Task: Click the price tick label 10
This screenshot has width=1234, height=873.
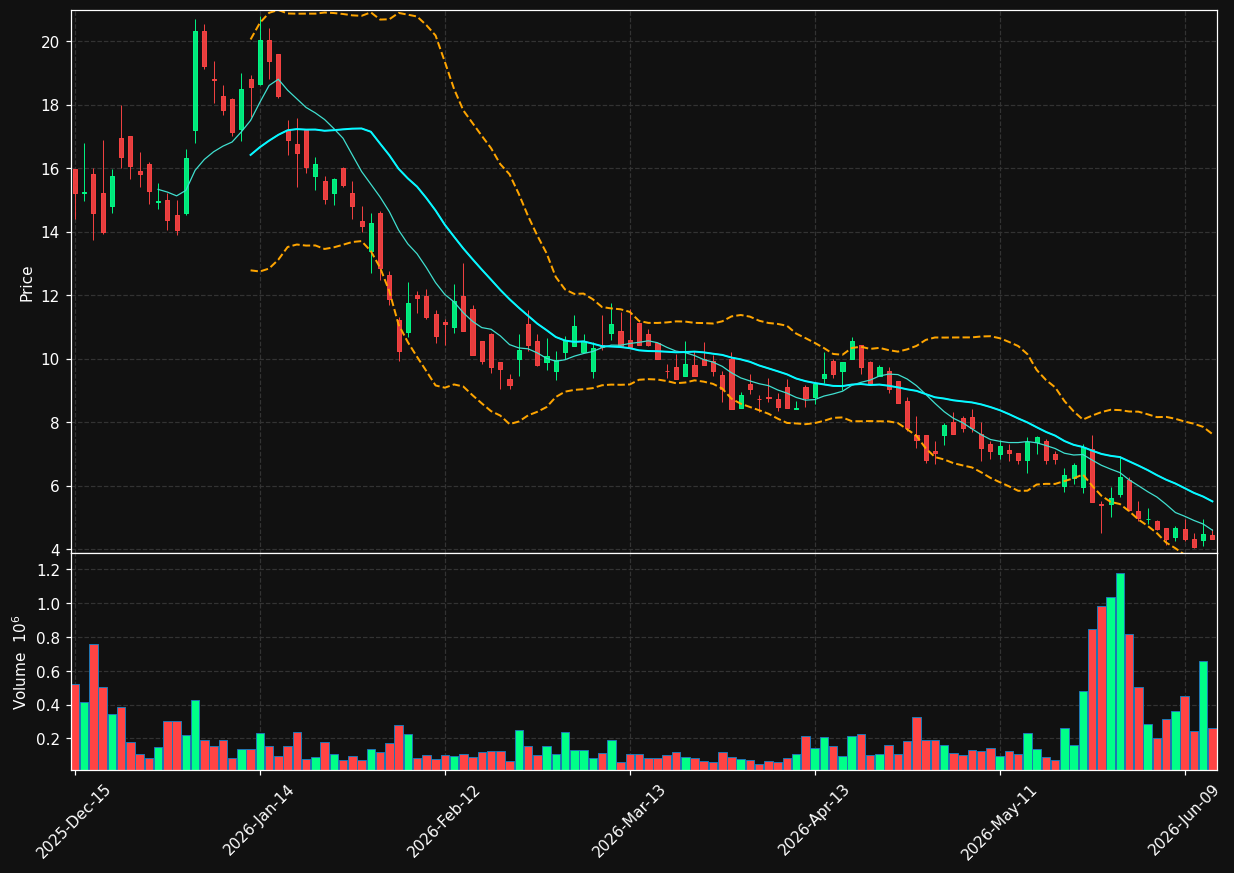Action: tap(51, 360)
